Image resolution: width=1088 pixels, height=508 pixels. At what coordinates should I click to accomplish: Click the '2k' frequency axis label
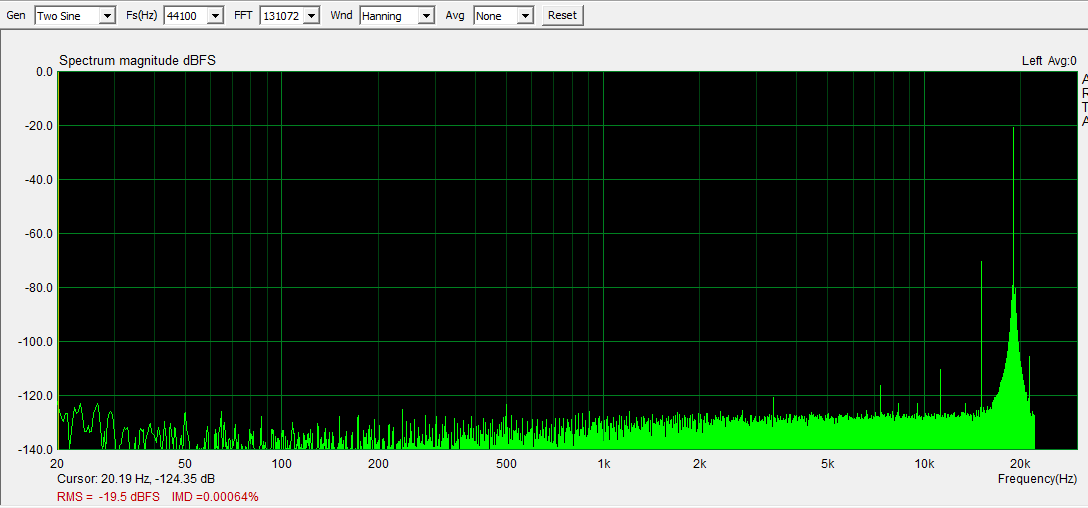coord(699,464)
